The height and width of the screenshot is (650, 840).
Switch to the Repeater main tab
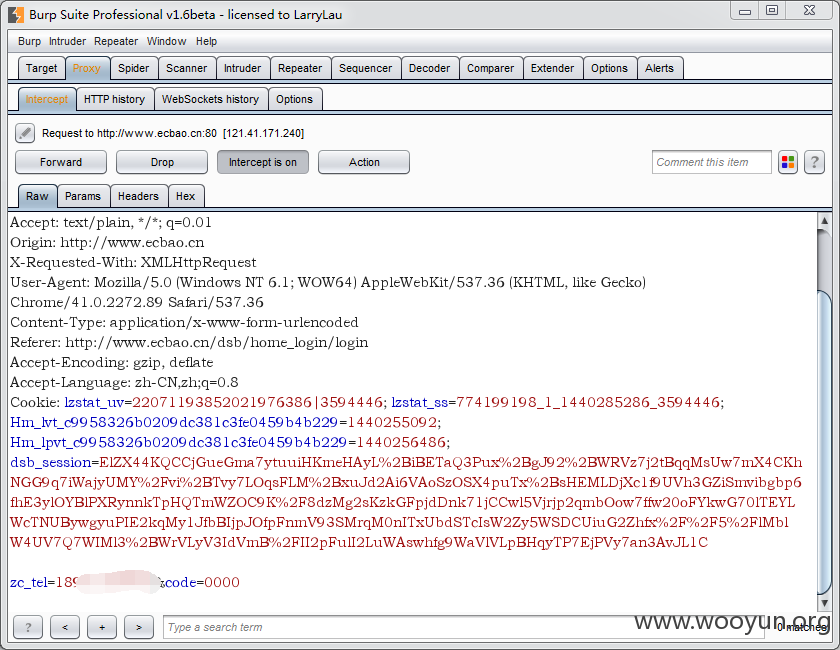coord(300,68)
